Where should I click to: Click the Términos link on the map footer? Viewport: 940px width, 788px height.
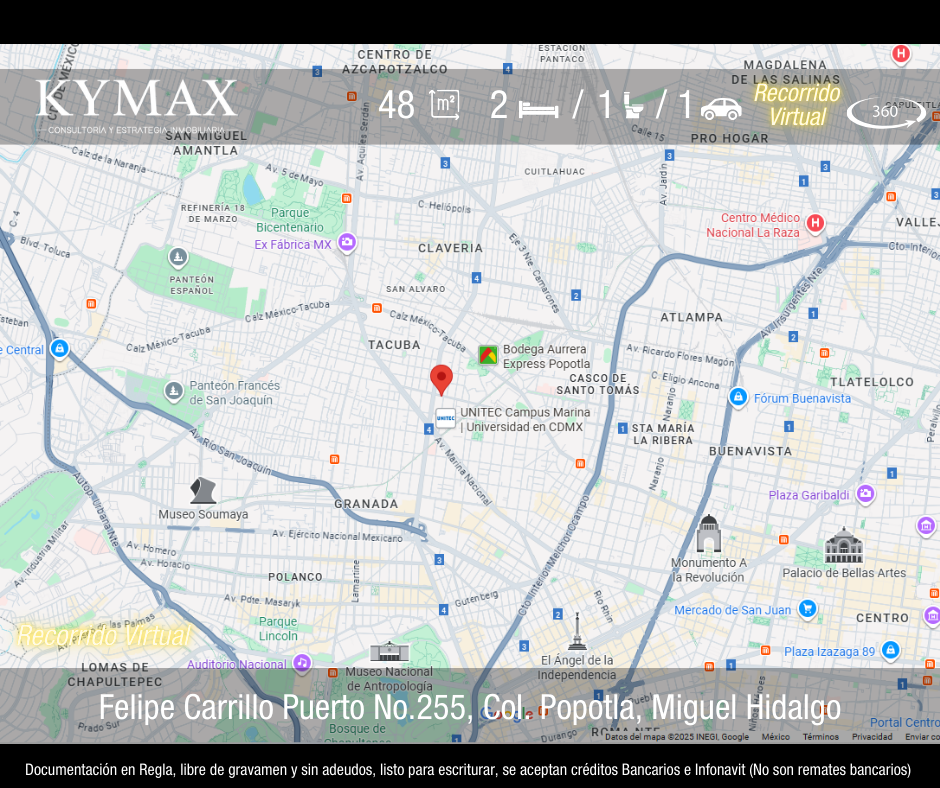[821, 736]
